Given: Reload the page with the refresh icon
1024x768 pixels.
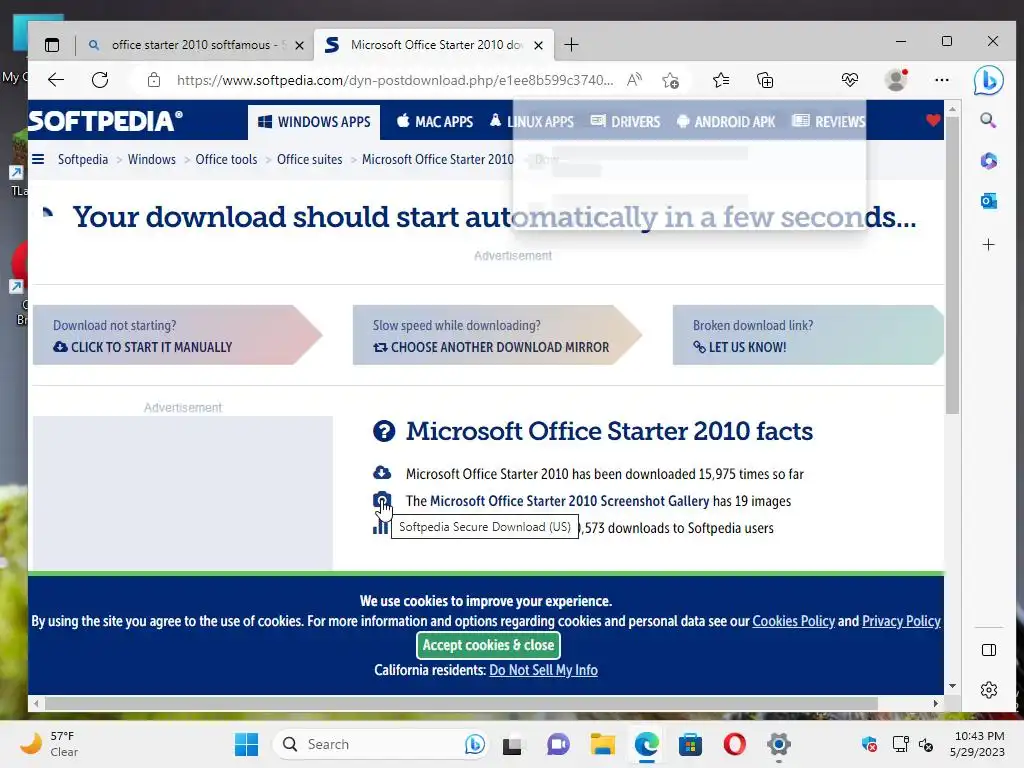Looking at the screenshot, I should [x=100, y=80].
